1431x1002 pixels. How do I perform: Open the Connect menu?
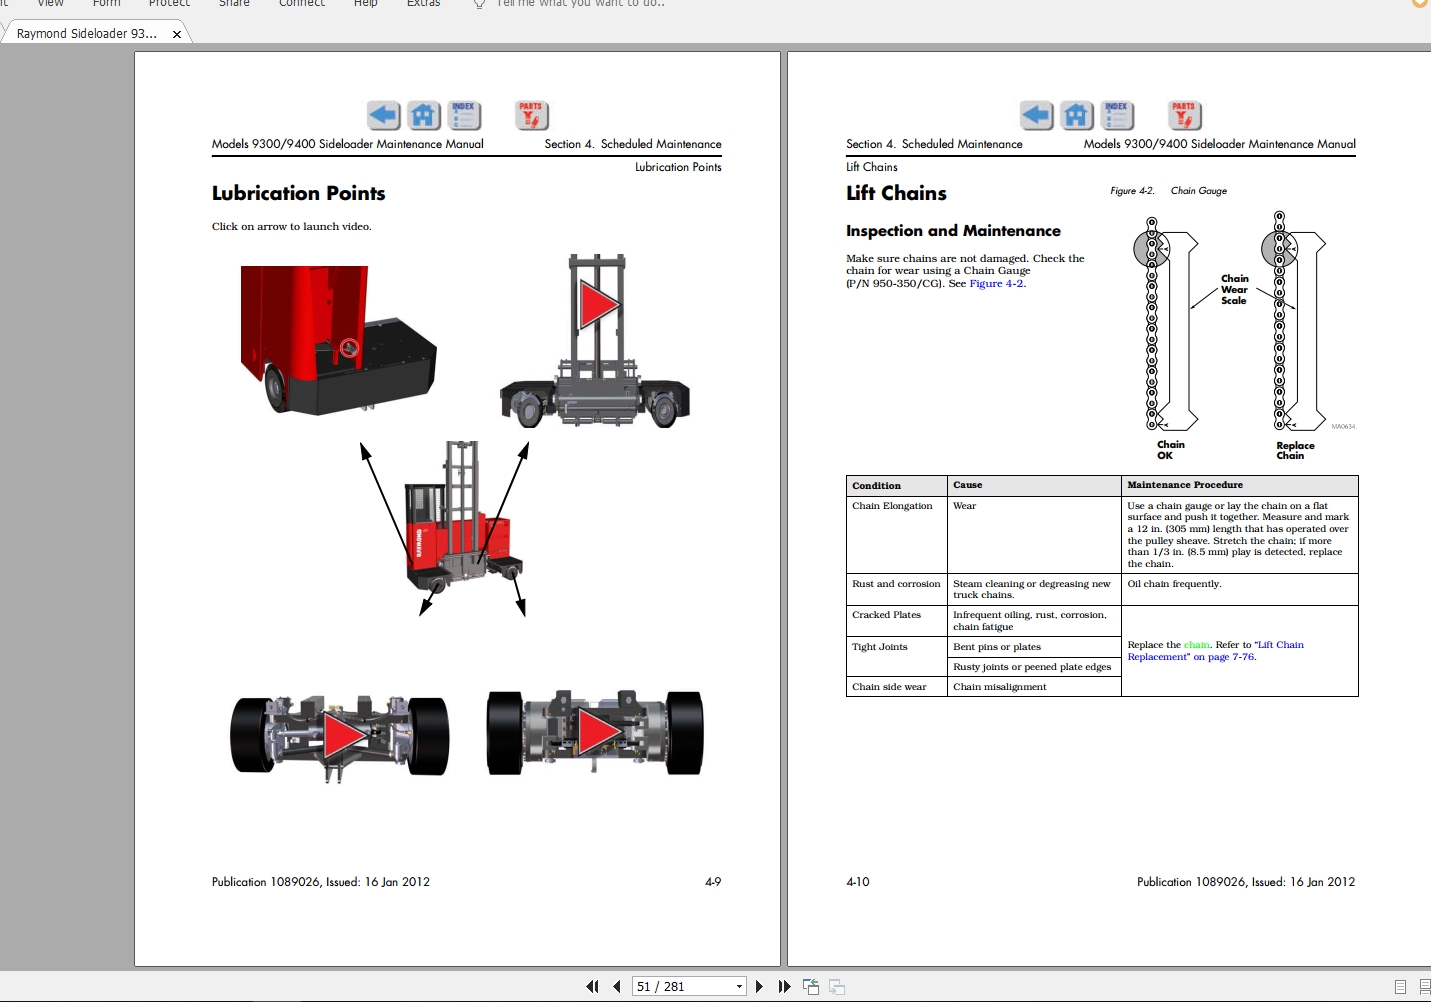pos(302,4)
